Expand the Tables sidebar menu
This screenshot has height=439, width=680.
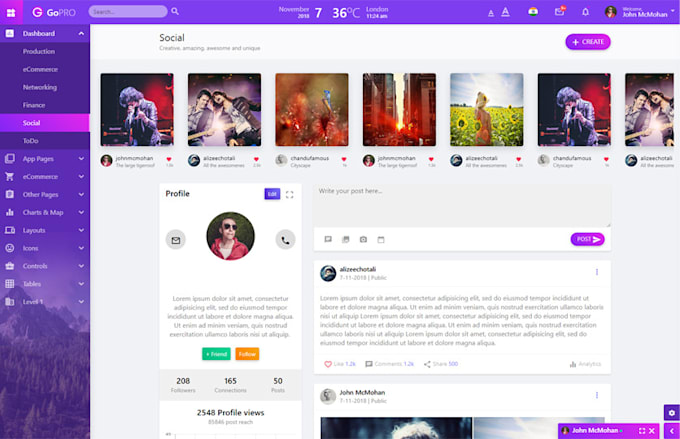click(45, 284)
